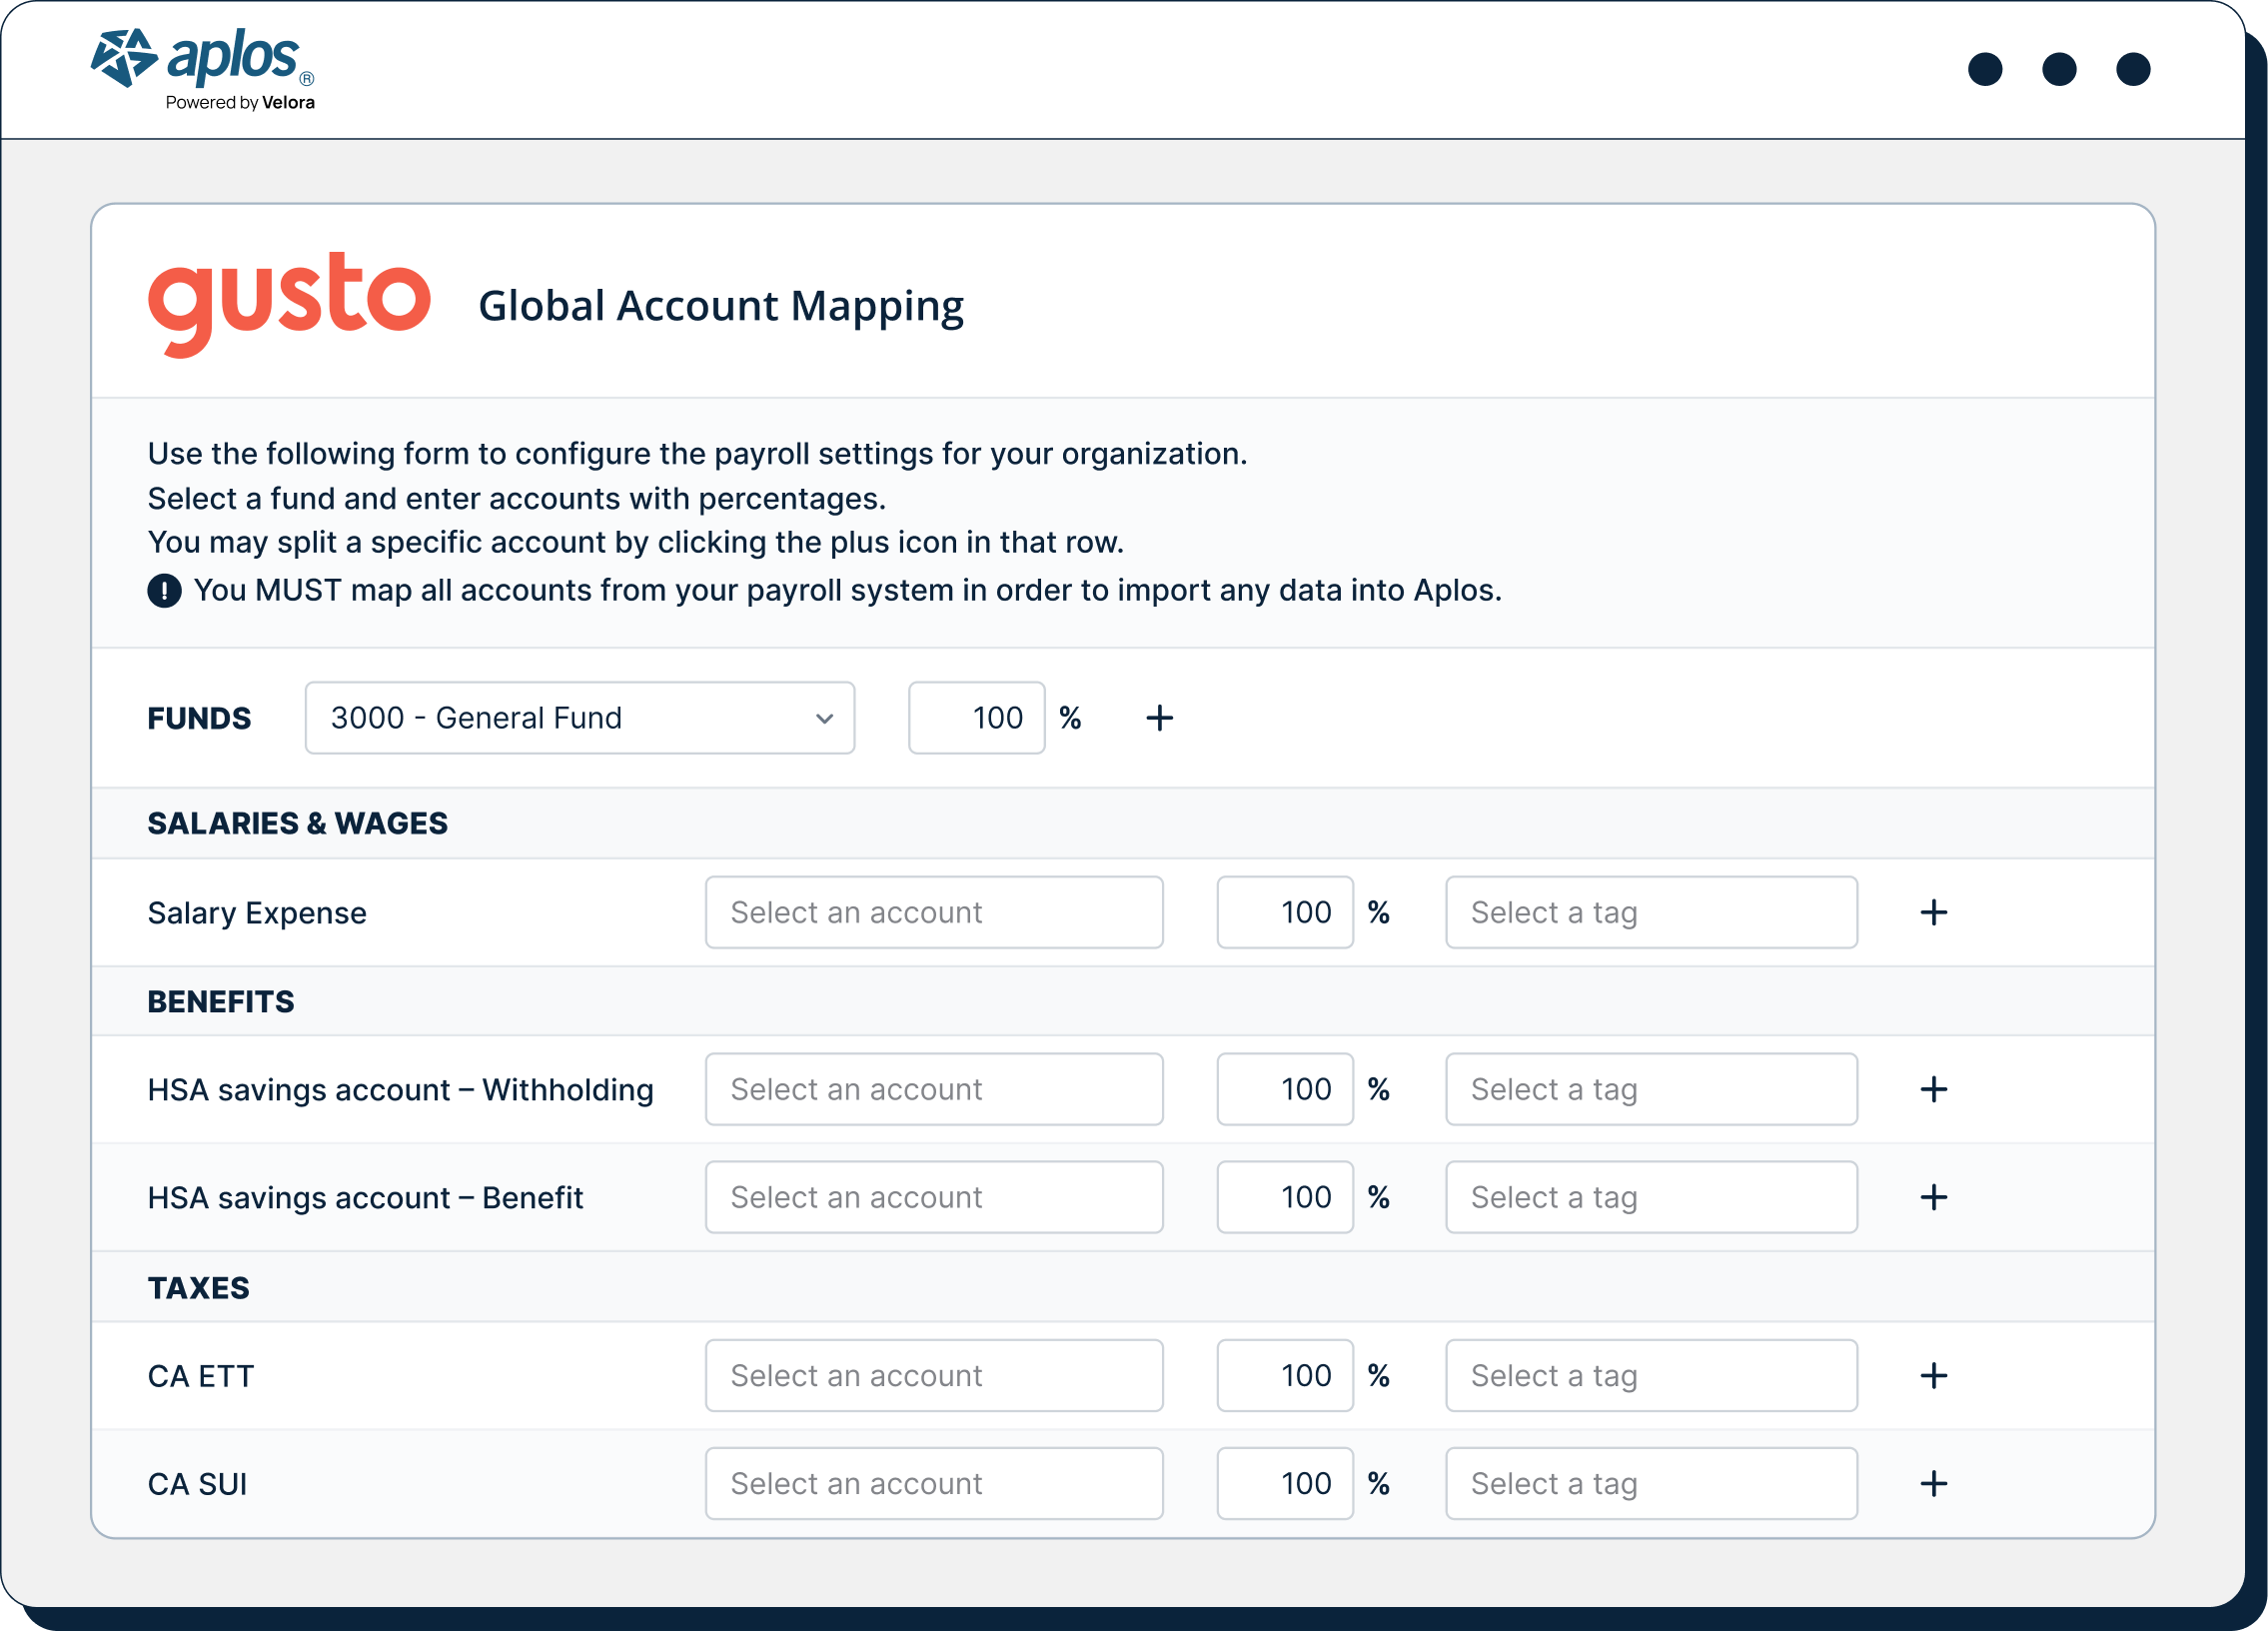Select an account for HSA Withholding

tap(934, 1089)
